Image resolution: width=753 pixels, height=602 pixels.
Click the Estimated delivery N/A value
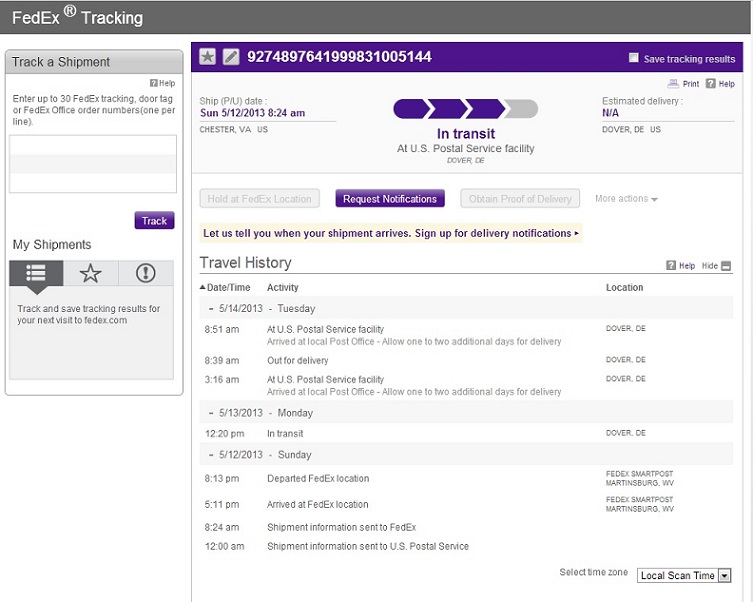pyautogui.click(x=610, y=113)
